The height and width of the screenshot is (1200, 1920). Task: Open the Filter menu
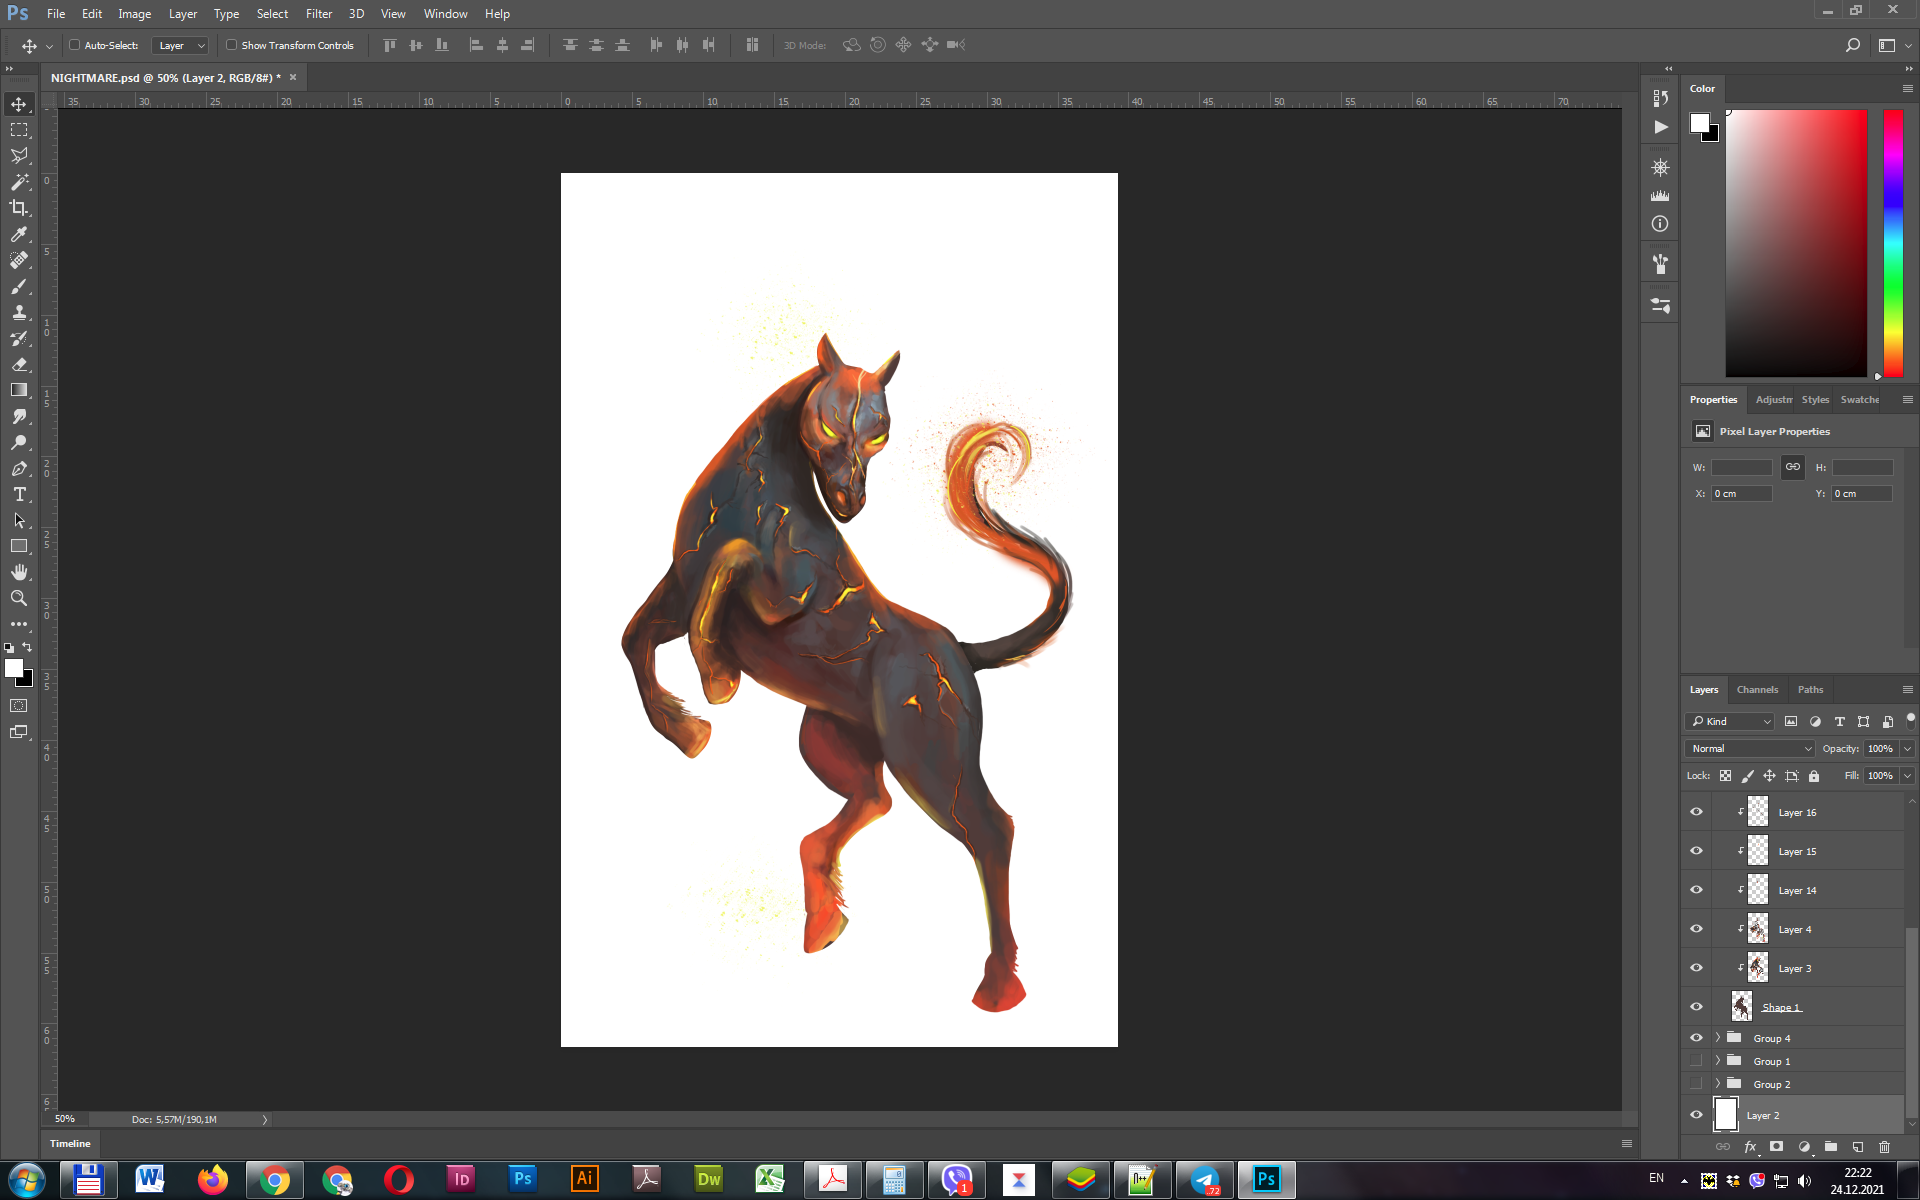[319, 14]
